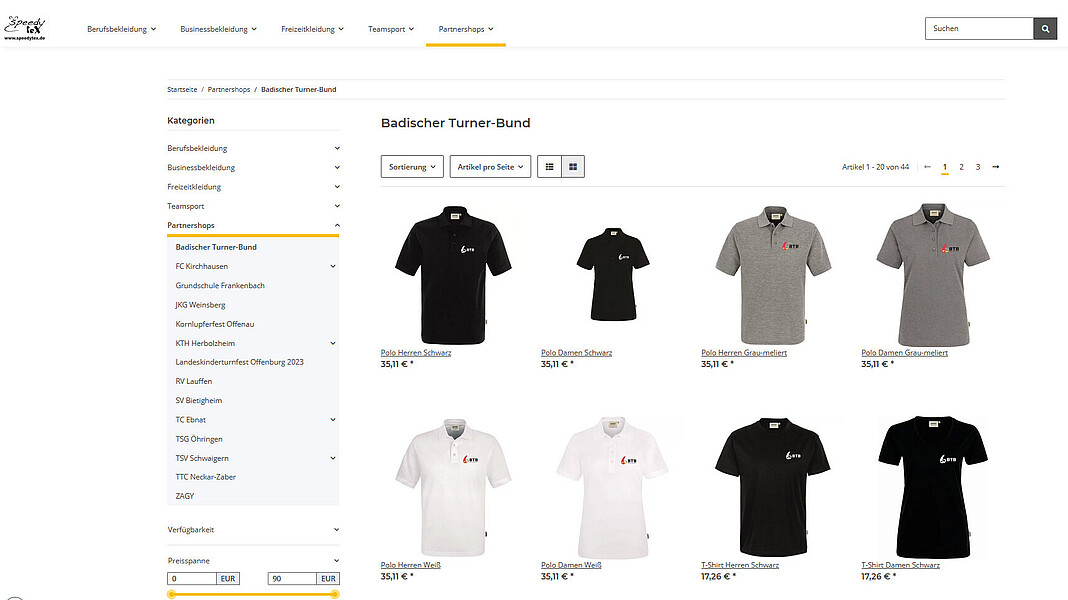Go to next page arrow
1068x600 pixels.
996,167
